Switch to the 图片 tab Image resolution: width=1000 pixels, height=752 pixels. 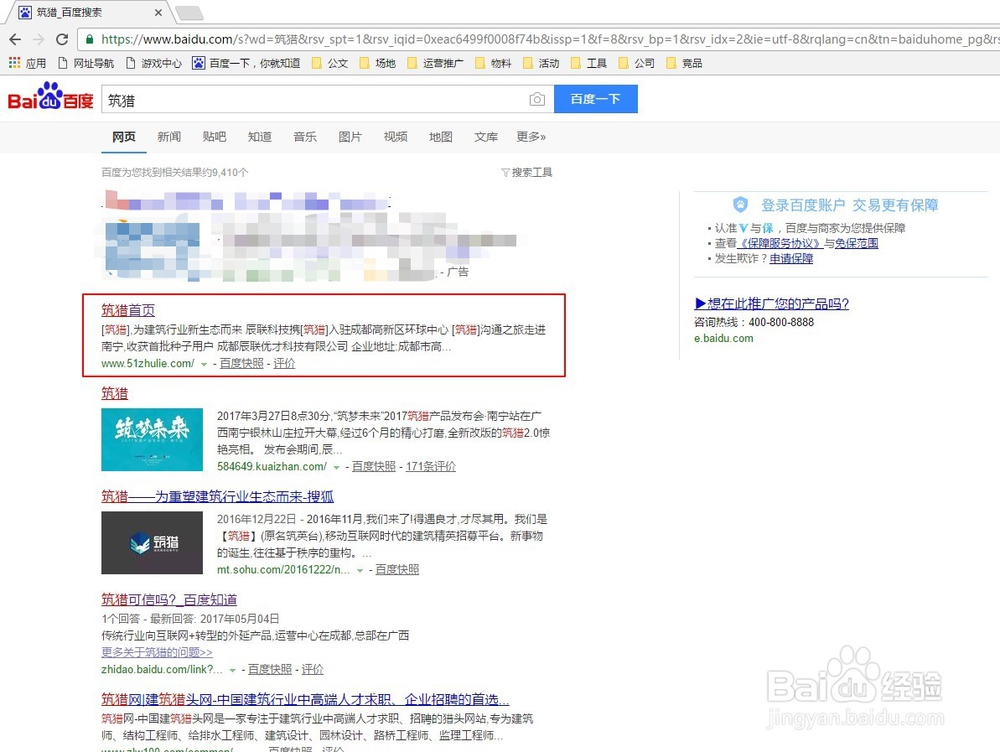click(350, 136)
